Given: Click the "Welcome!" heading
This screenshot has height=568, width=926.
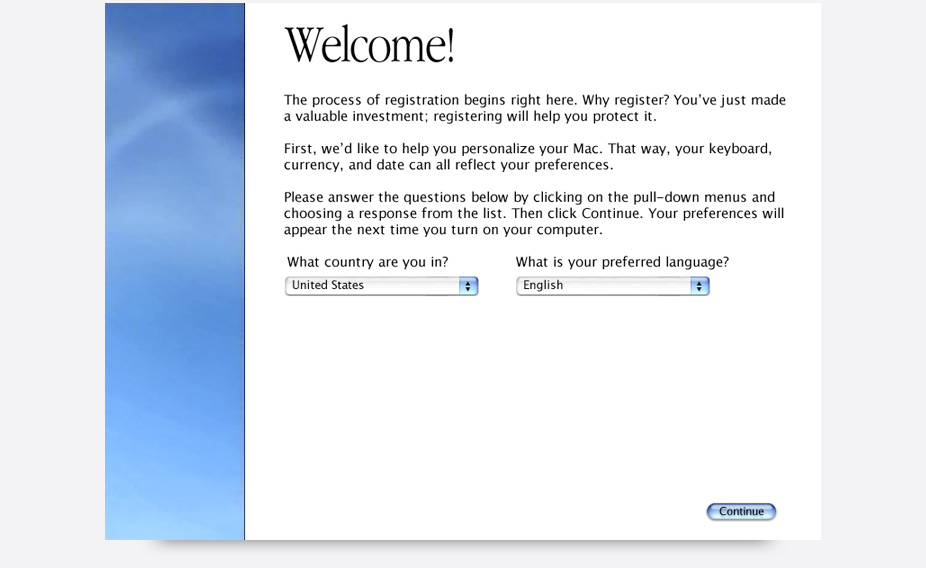Looking at the screenshot, I should tap(369, 46).
